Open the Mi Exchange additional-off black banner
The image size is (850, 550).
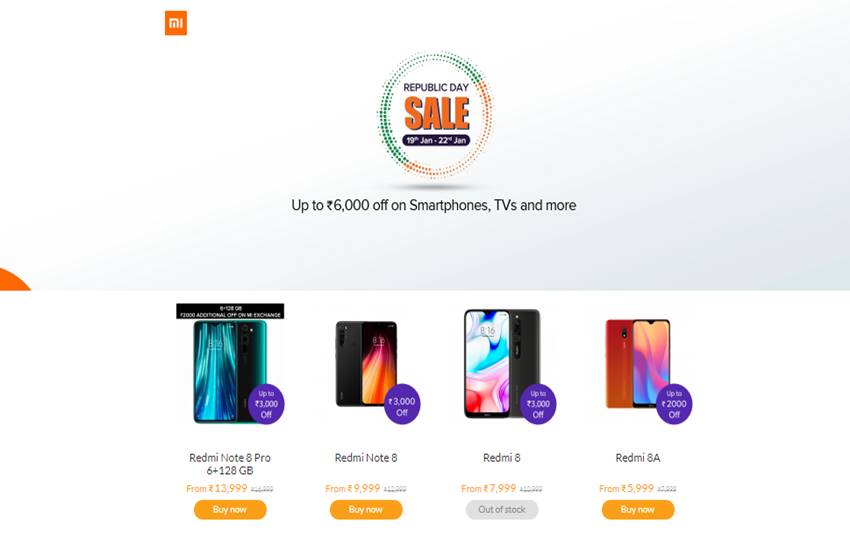230,311
